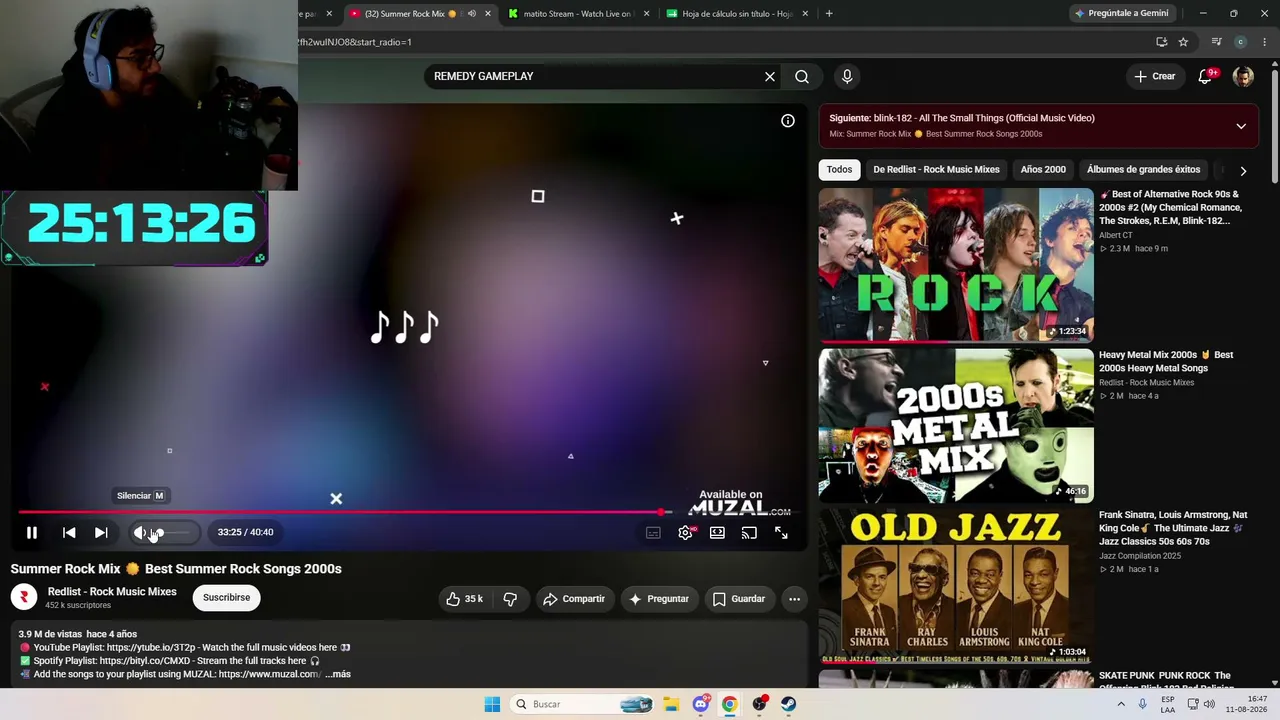Switch to the Hoja de cálculo sin título tab
This screenshot has width=1280, height=720.
pos(737,14)
